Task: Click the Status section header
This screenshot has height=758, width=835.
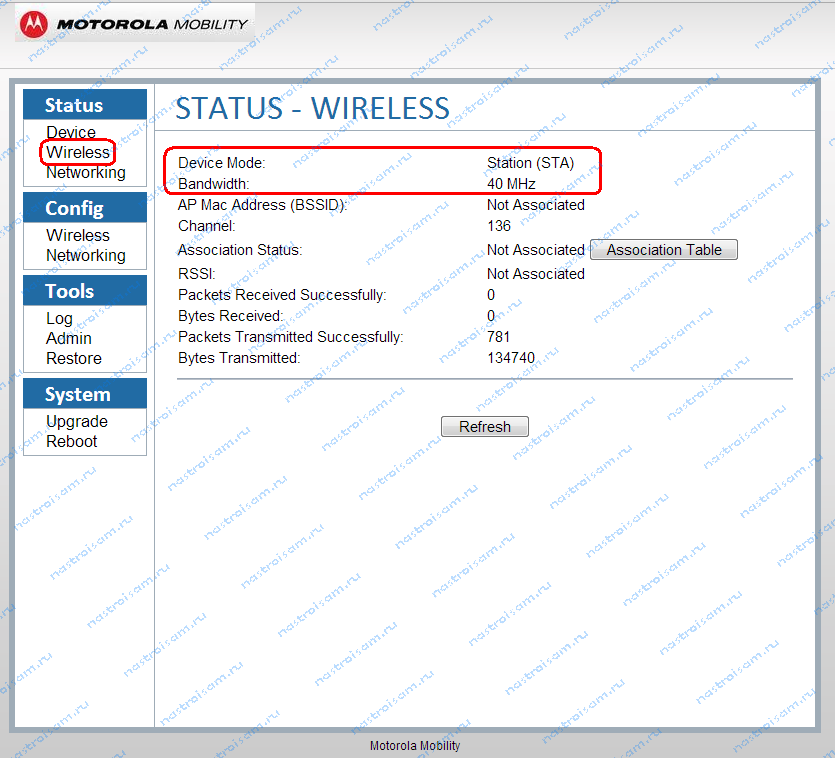Action: pos(74,105)
